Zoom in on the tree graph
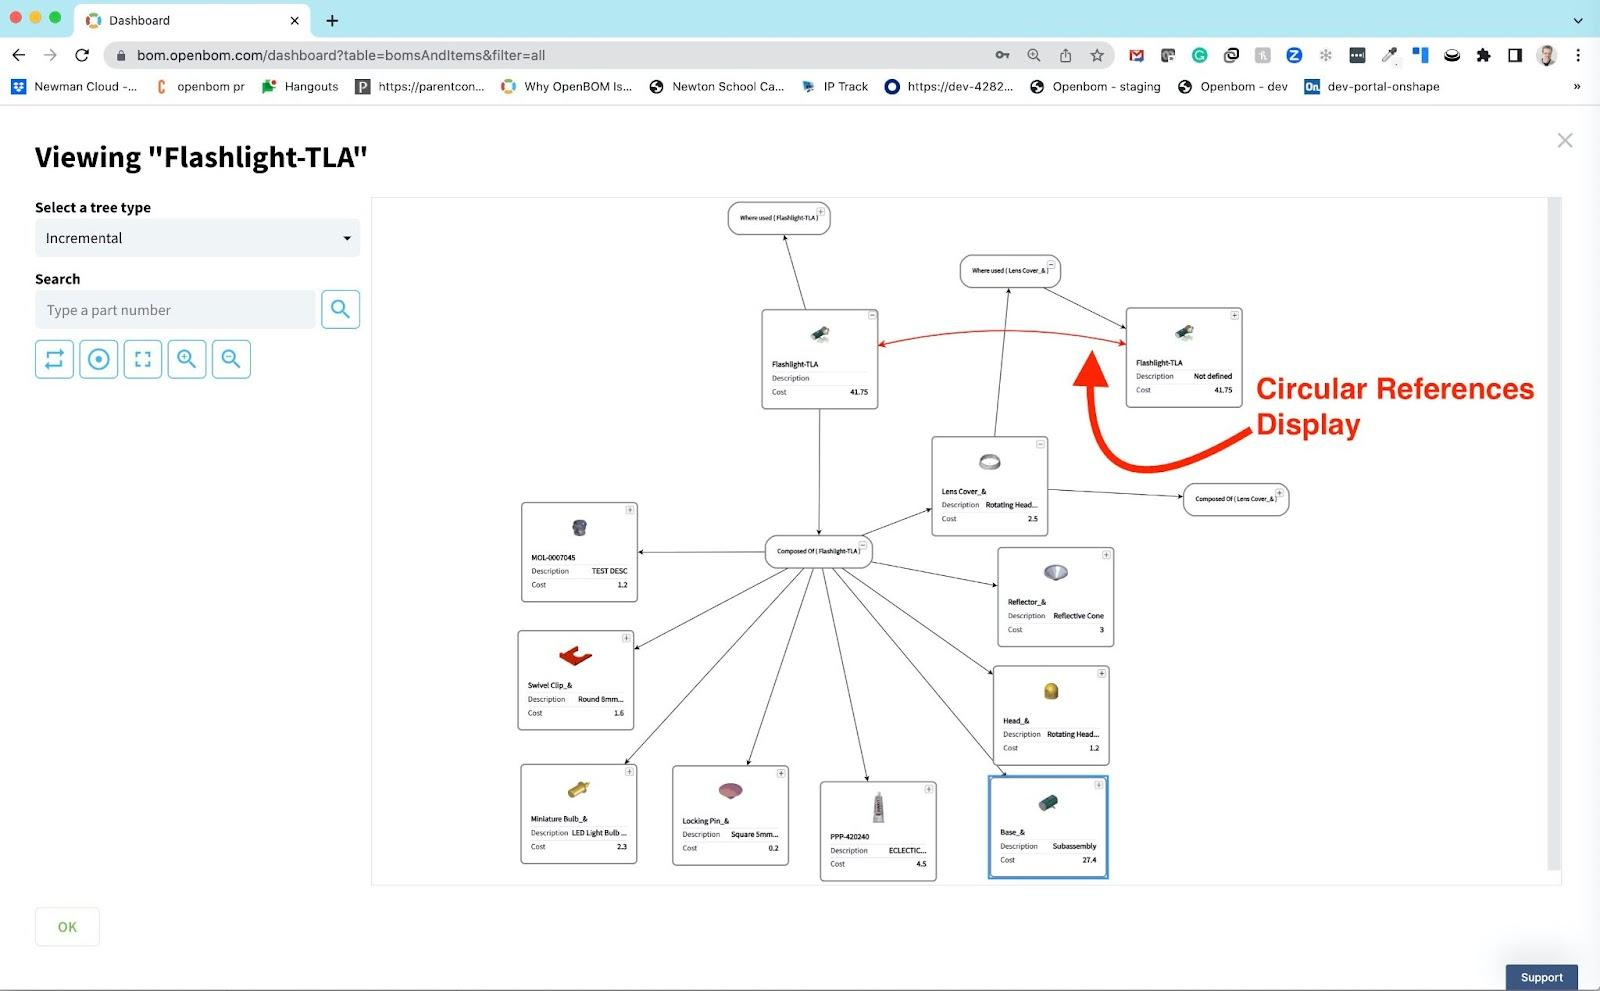This screenshot has height=991, width=1600. click(x=187, y=359)
